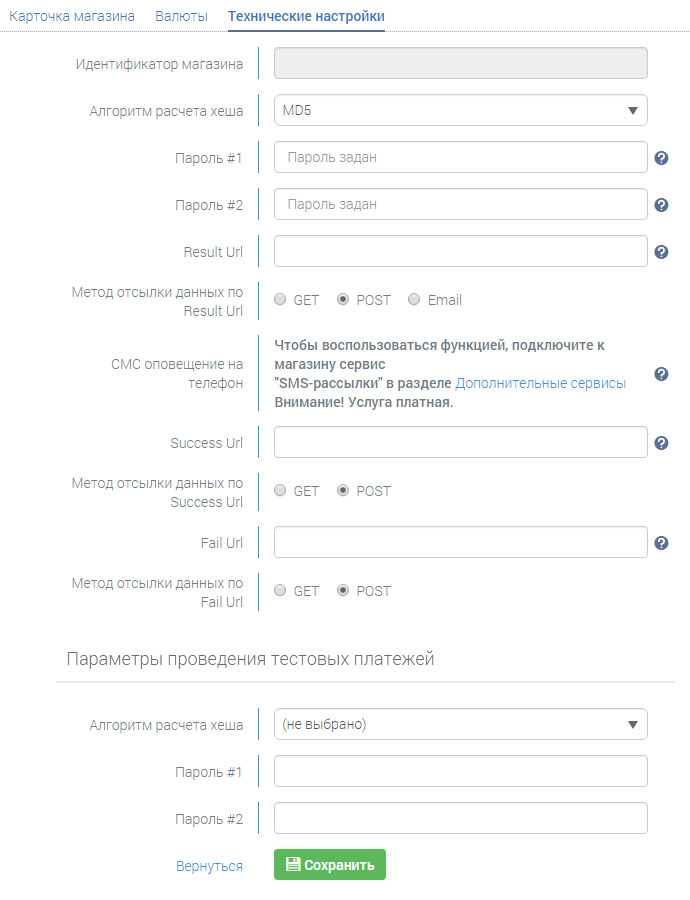Click help icon beside Result Url field
The image size is (690, 900).
pyautogui.click(x=661, y=252)
